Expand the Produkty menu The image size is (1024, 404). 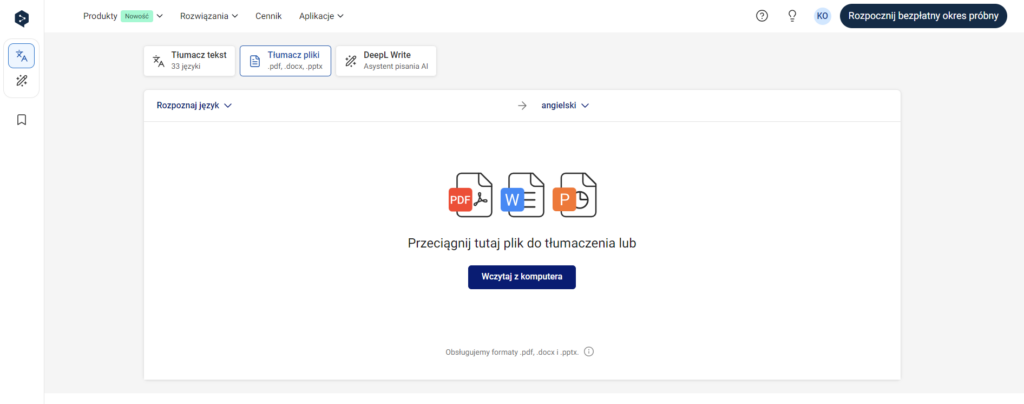tap(122, 16)
